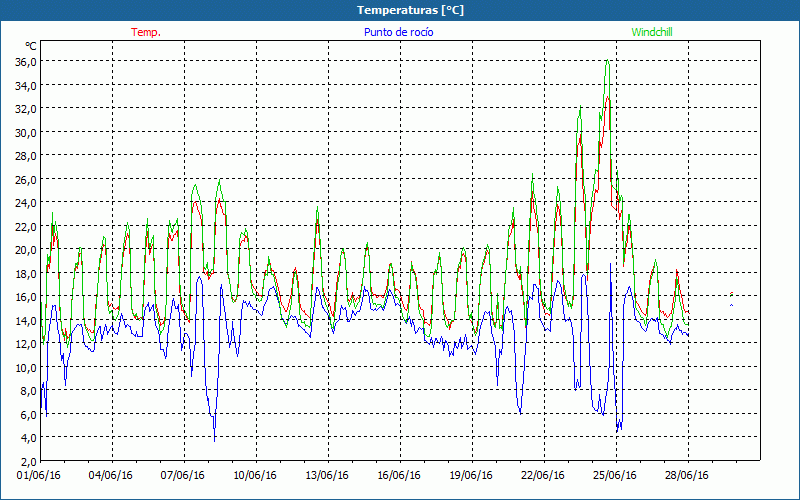Image resolution: width=800 pixels, height=500 pixels.
Task: Click the 36,0 y-axis value
Action: 26,62
